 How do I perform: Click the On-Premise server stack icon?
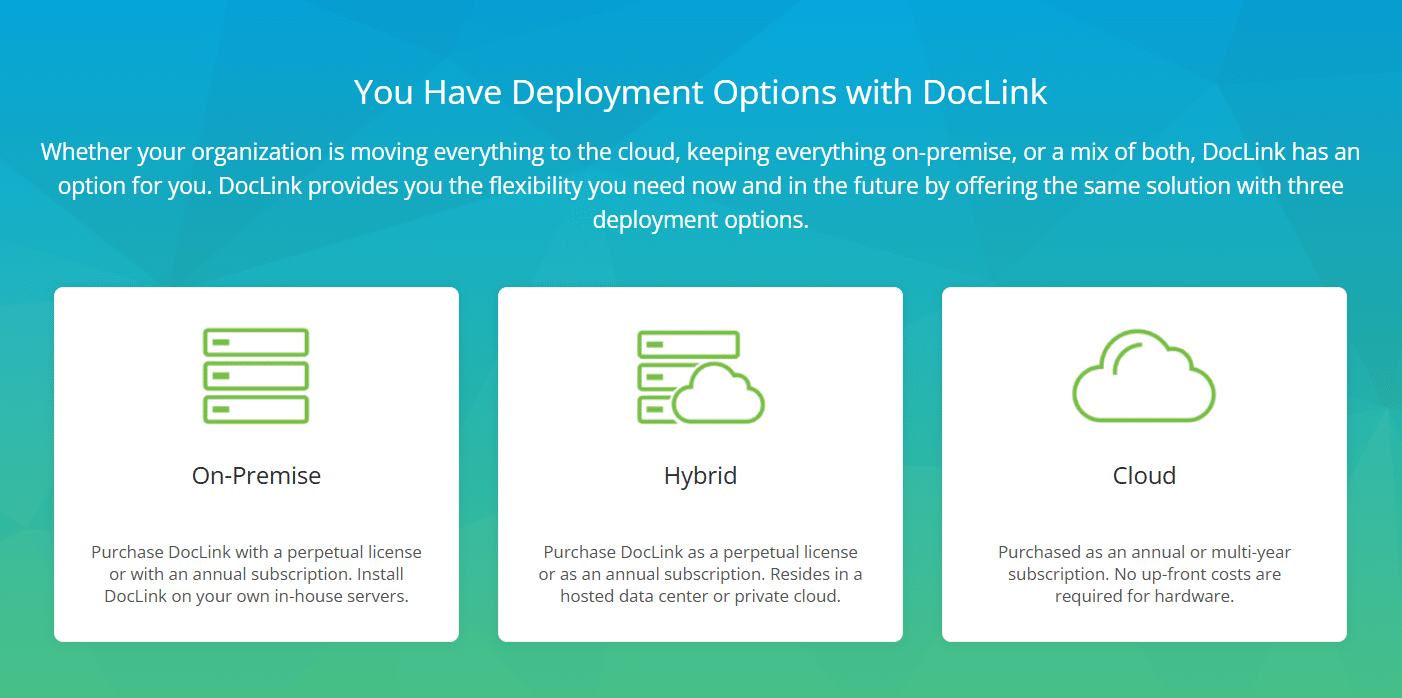coord(256,375)
